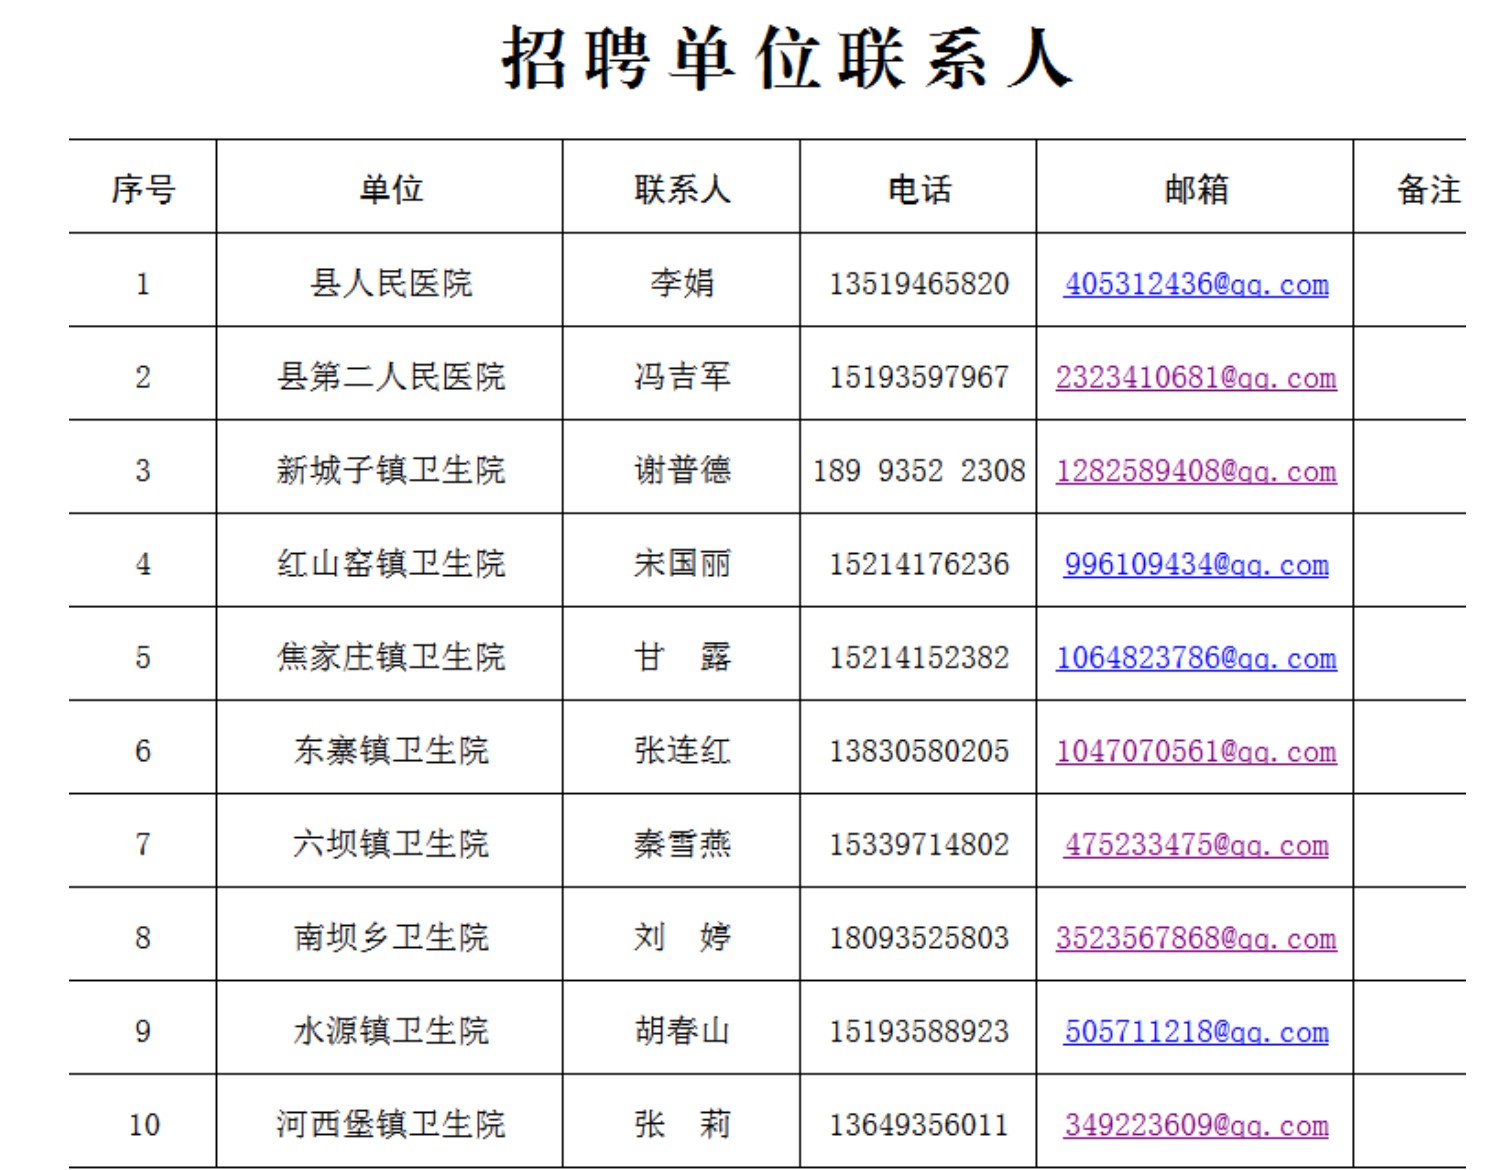Select serial number 8 for 南坝乡卫生院
Image resolution: width=1486 pixels, height=1170 pixels.
[x=143, y=938]
